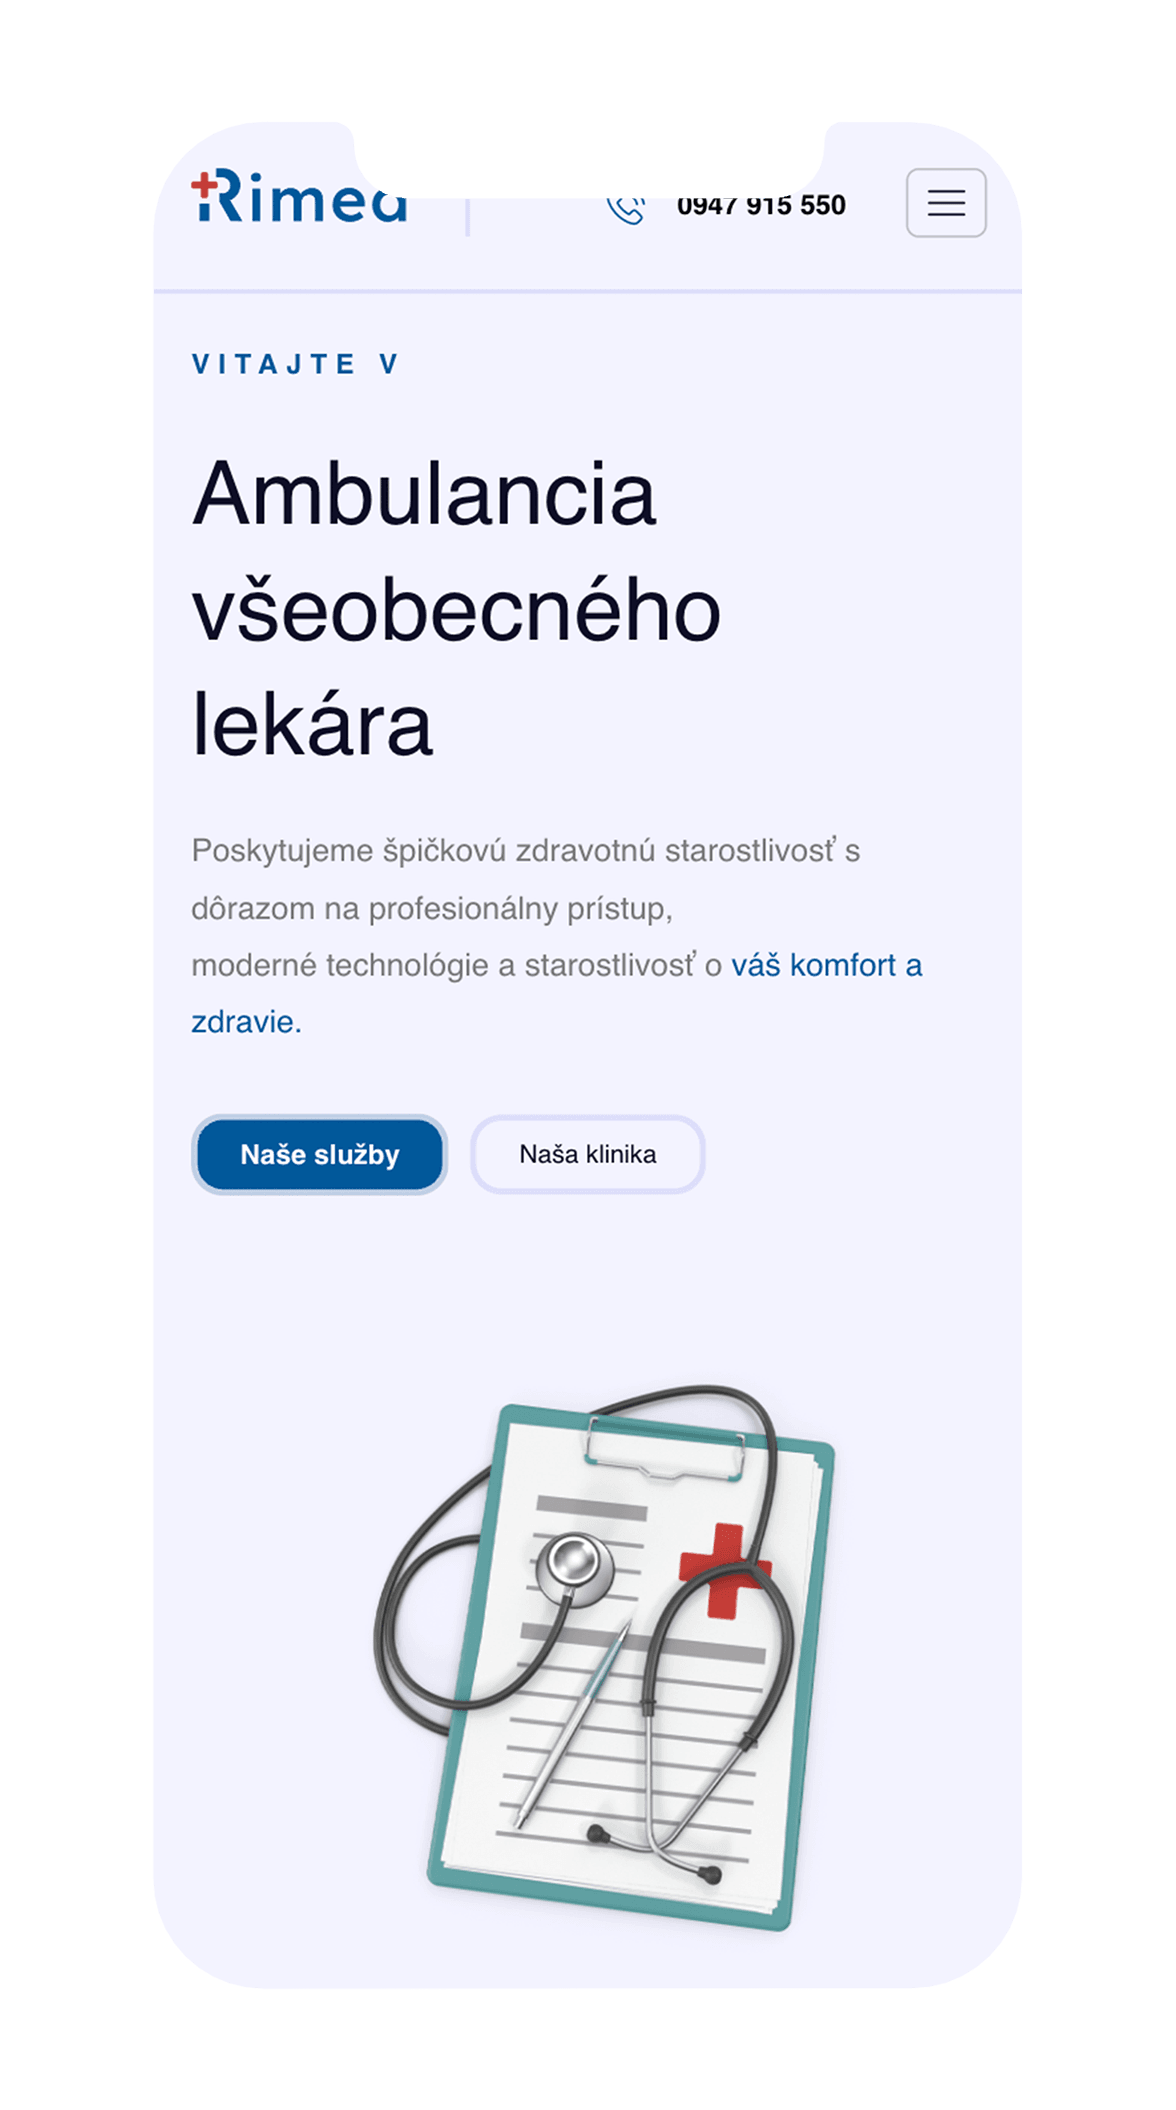Open the Naše služby button

[319, 1154]
